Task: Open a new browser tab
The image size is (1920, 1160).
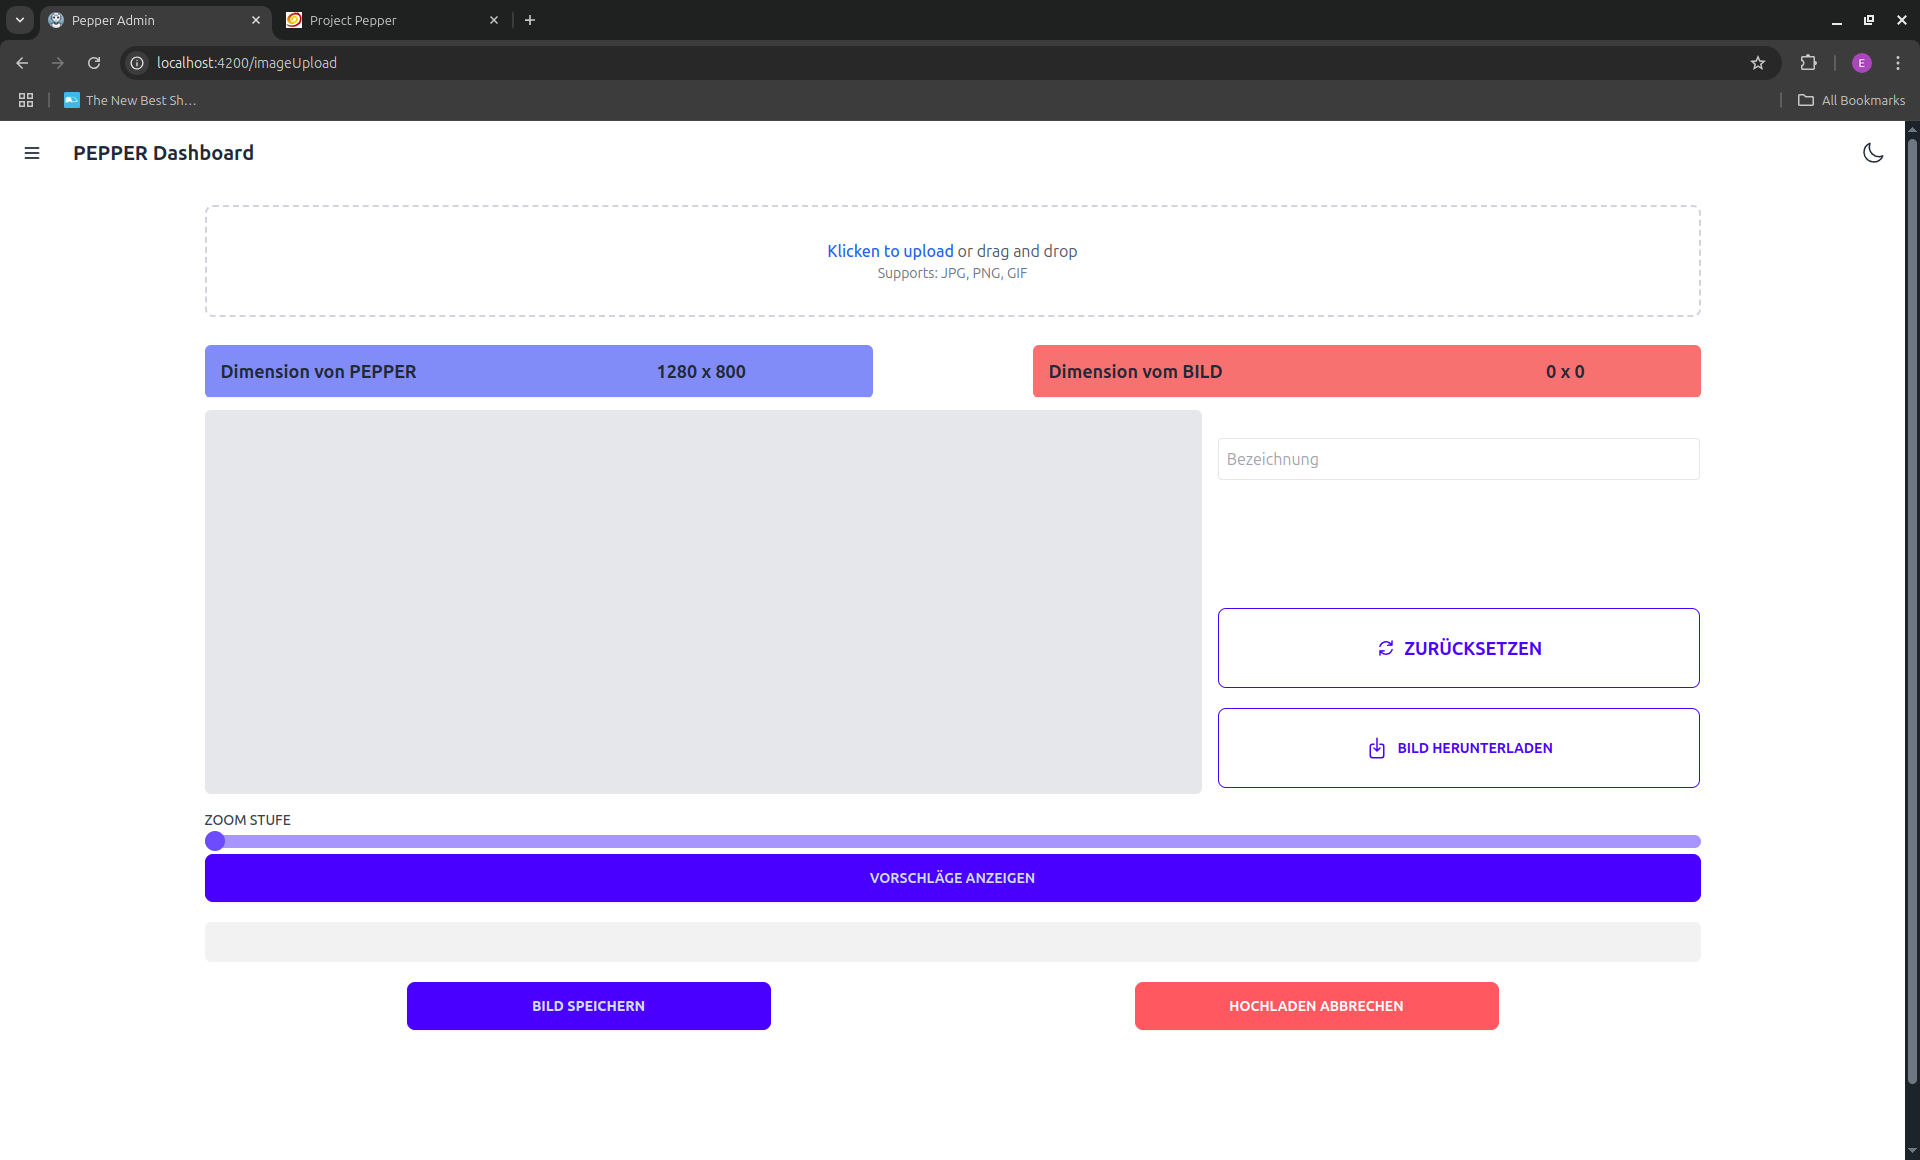Action: click(530, 20)
